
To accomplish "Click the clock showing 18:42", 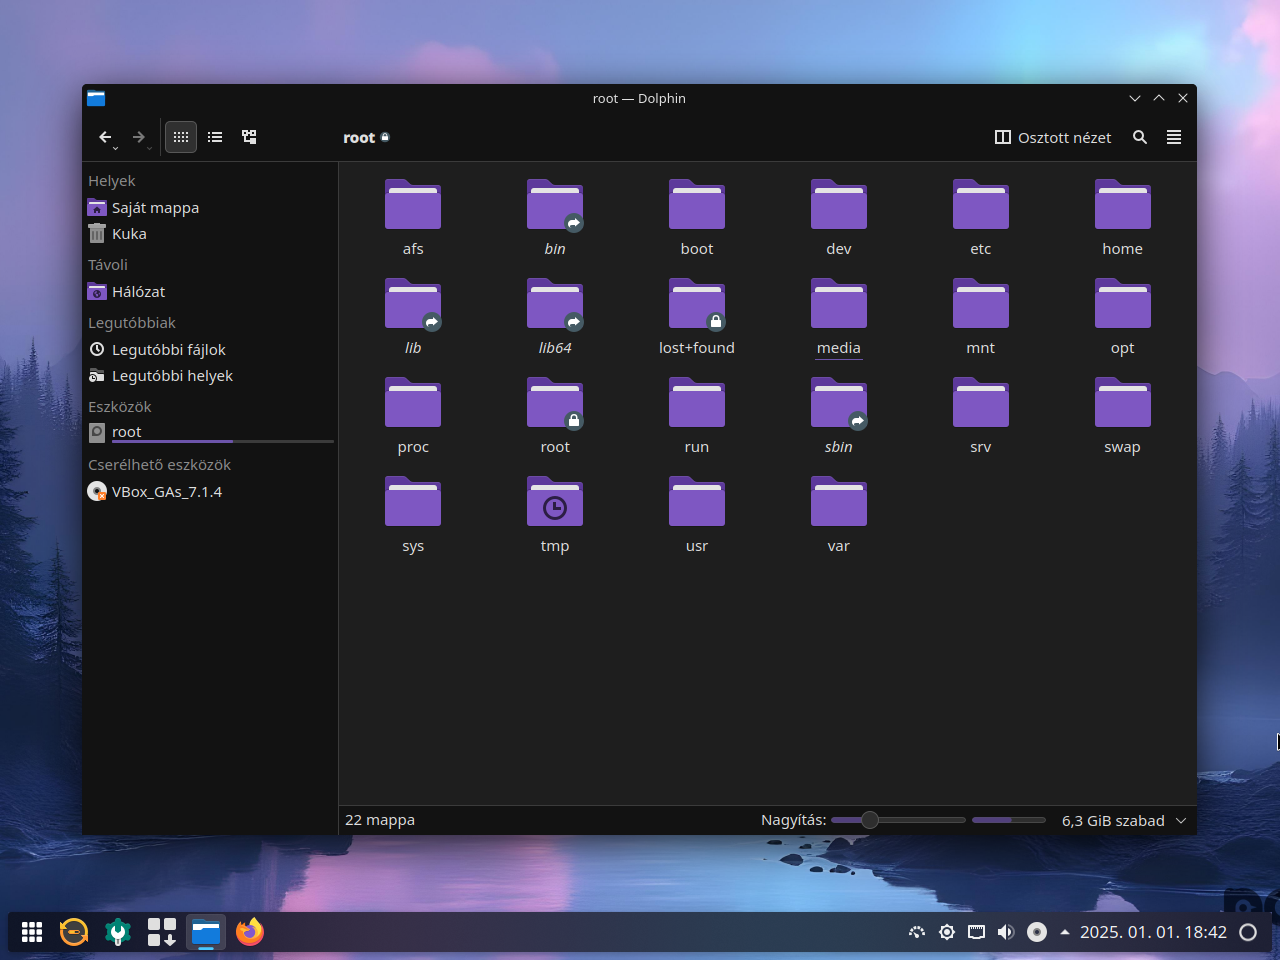I will coord(1153,932).
